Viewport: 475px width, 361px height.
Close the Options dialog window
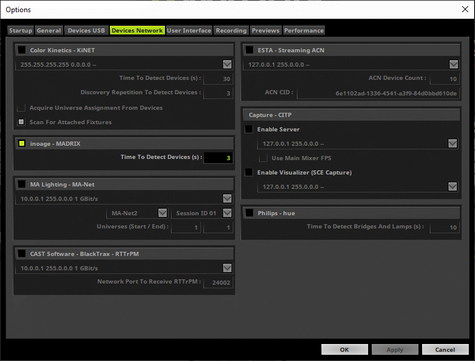pos(465,9)
